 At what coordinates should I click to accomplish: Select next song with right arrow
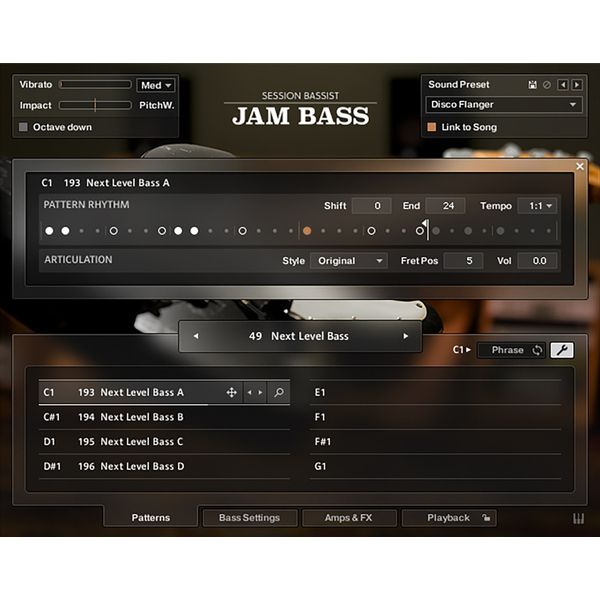coord(406,336)
